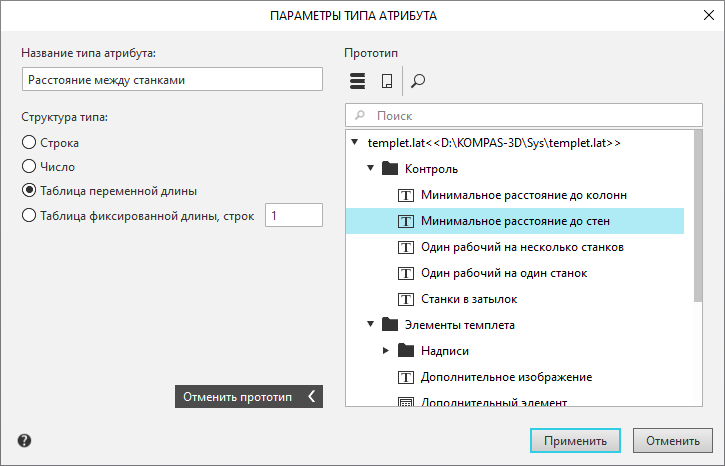Expand the Надписи folder arrow
The image size is (725, 466).
coord(386,351)
